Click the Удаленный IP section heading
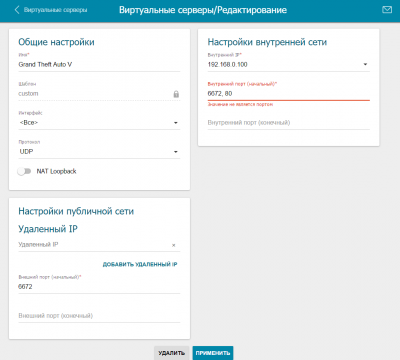 [x=48, y=229]
